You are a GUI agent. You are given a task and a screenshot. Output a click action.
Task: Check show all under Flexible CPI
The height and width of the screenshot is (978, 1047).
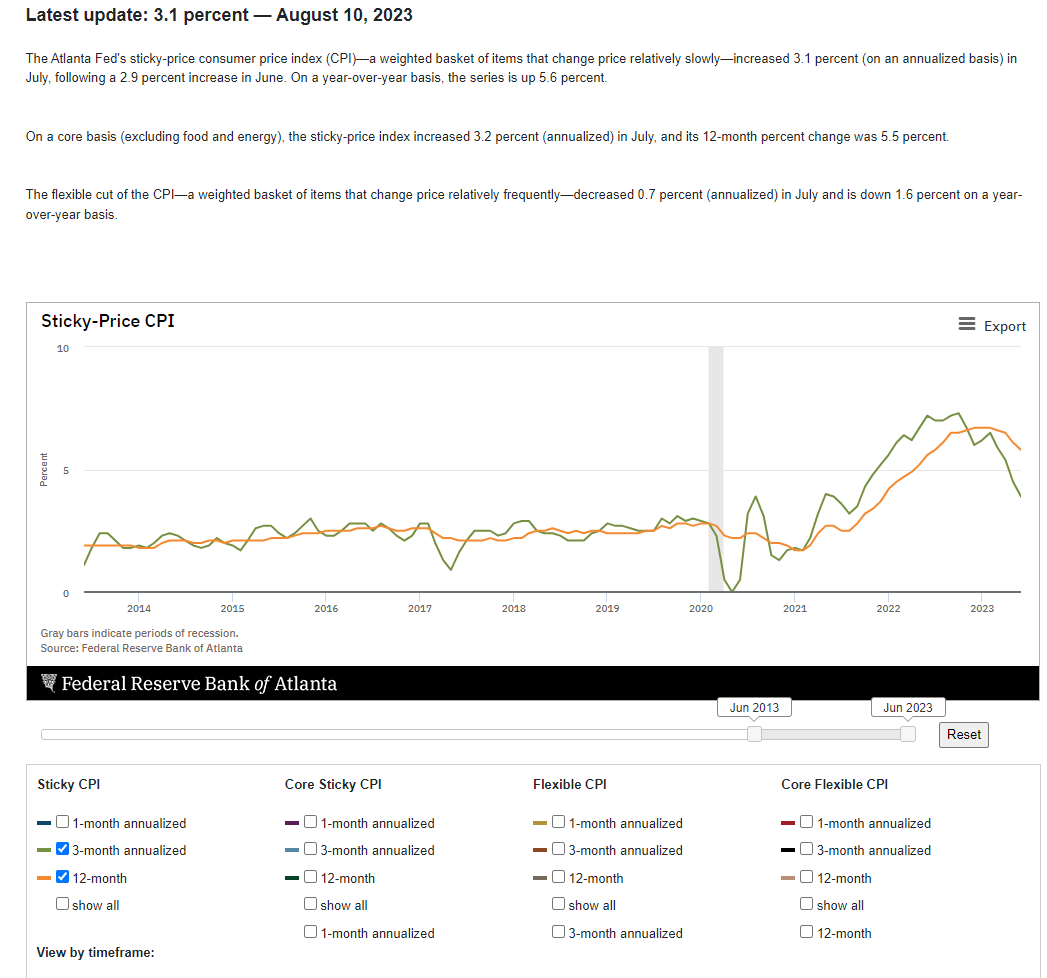tap(559, 904)
